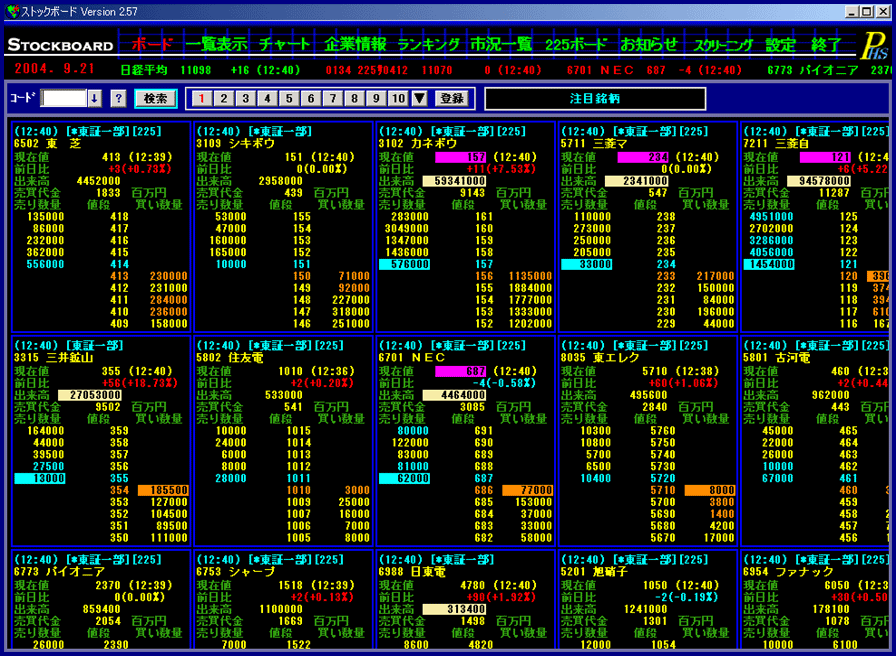This screenshot has width=896, height=656.
Task: Select stock panel 6954 ファナック
Action: tap(788, 572)
